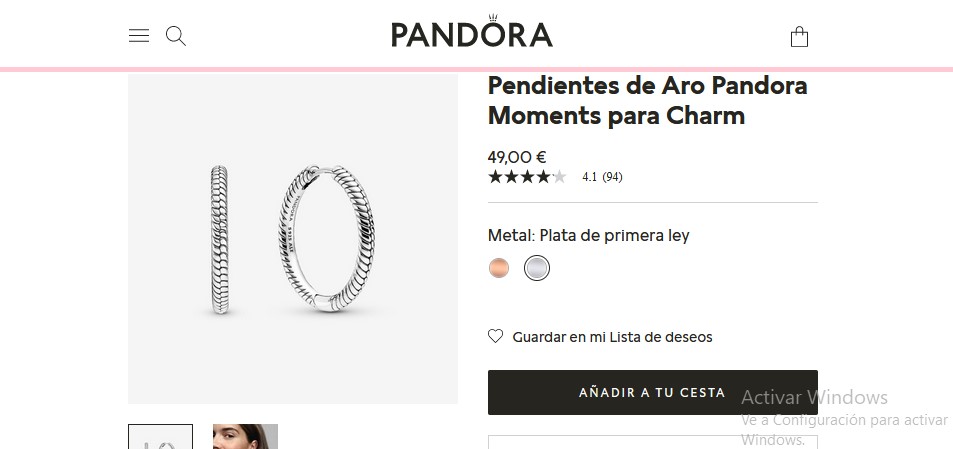Viewport: 953px width, 449px height.
Task: Click the Metal: Plata de primera ley label
Action: click(588, 235)
